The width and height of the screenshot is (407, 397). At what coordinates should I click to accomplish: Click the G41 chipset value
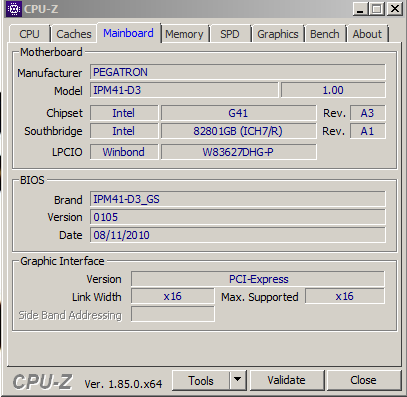coord(239,113)
